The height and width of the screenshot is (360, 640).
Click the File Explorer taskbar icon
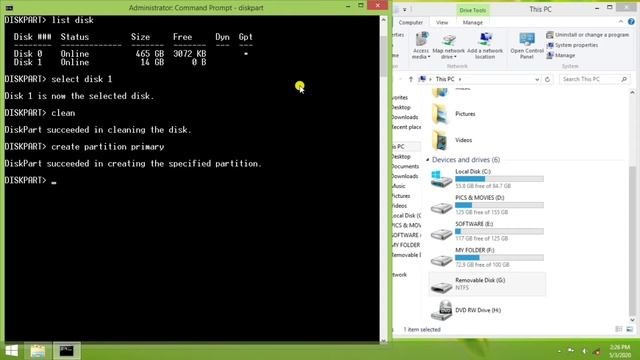(38, 351)
